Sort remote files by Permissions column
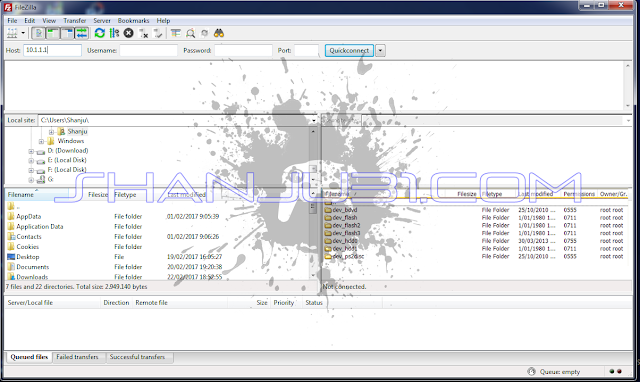 [x=579, y=194]
